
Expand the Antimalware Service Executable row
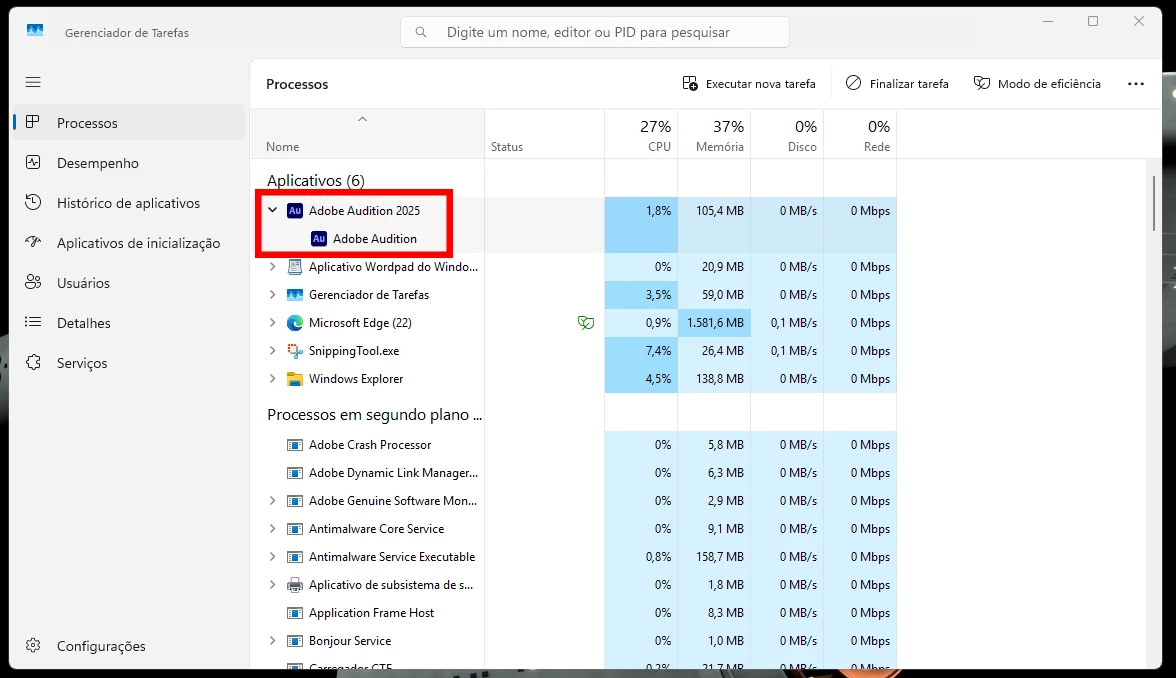coord(273,556)
